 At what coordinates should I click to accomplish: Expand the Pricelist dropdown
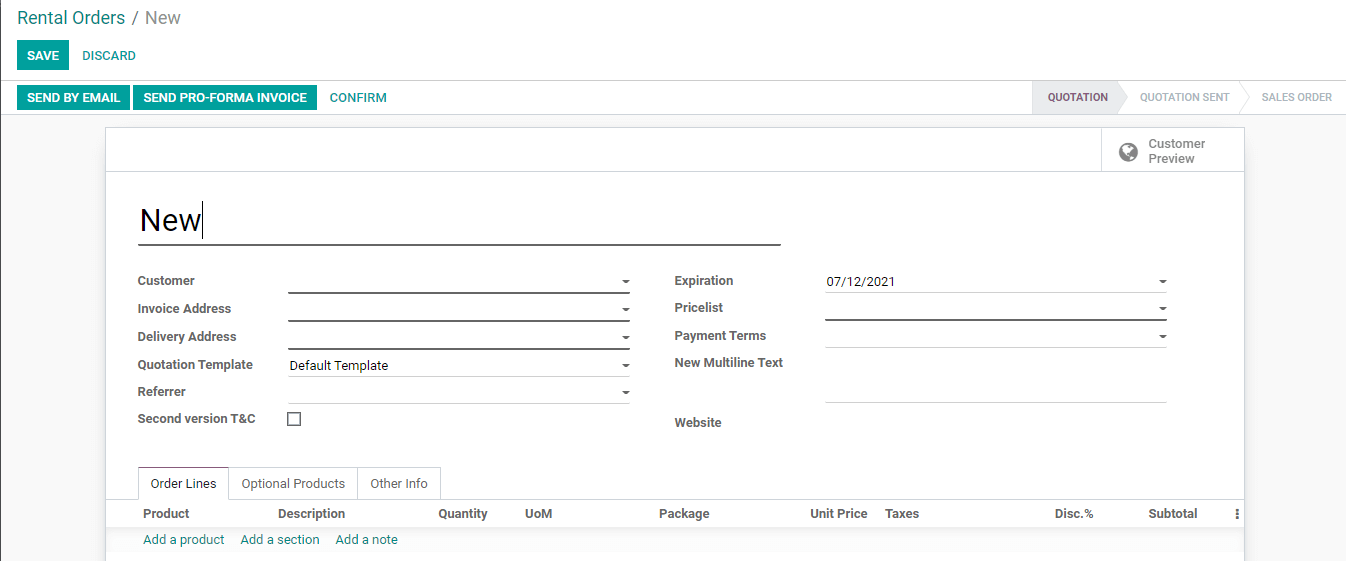1162,309
